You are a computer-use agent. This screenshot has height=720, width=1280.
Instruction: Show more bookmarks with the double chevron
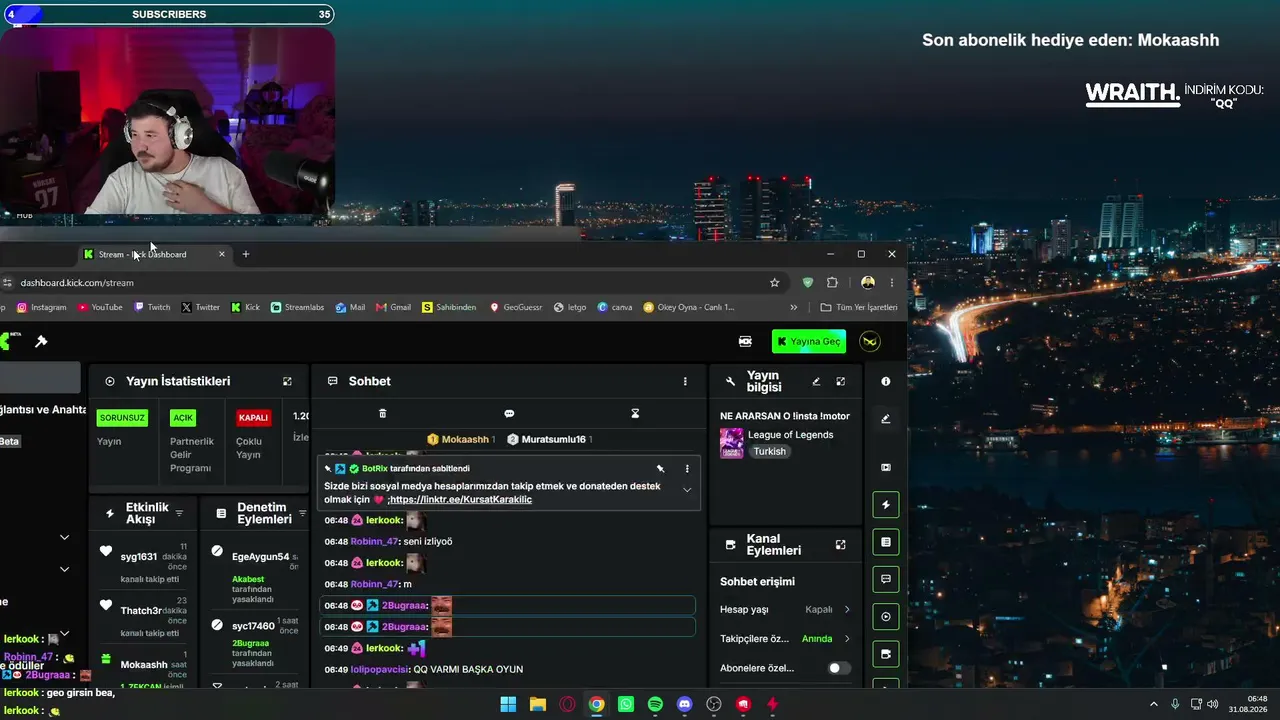[x=794, y=308]
